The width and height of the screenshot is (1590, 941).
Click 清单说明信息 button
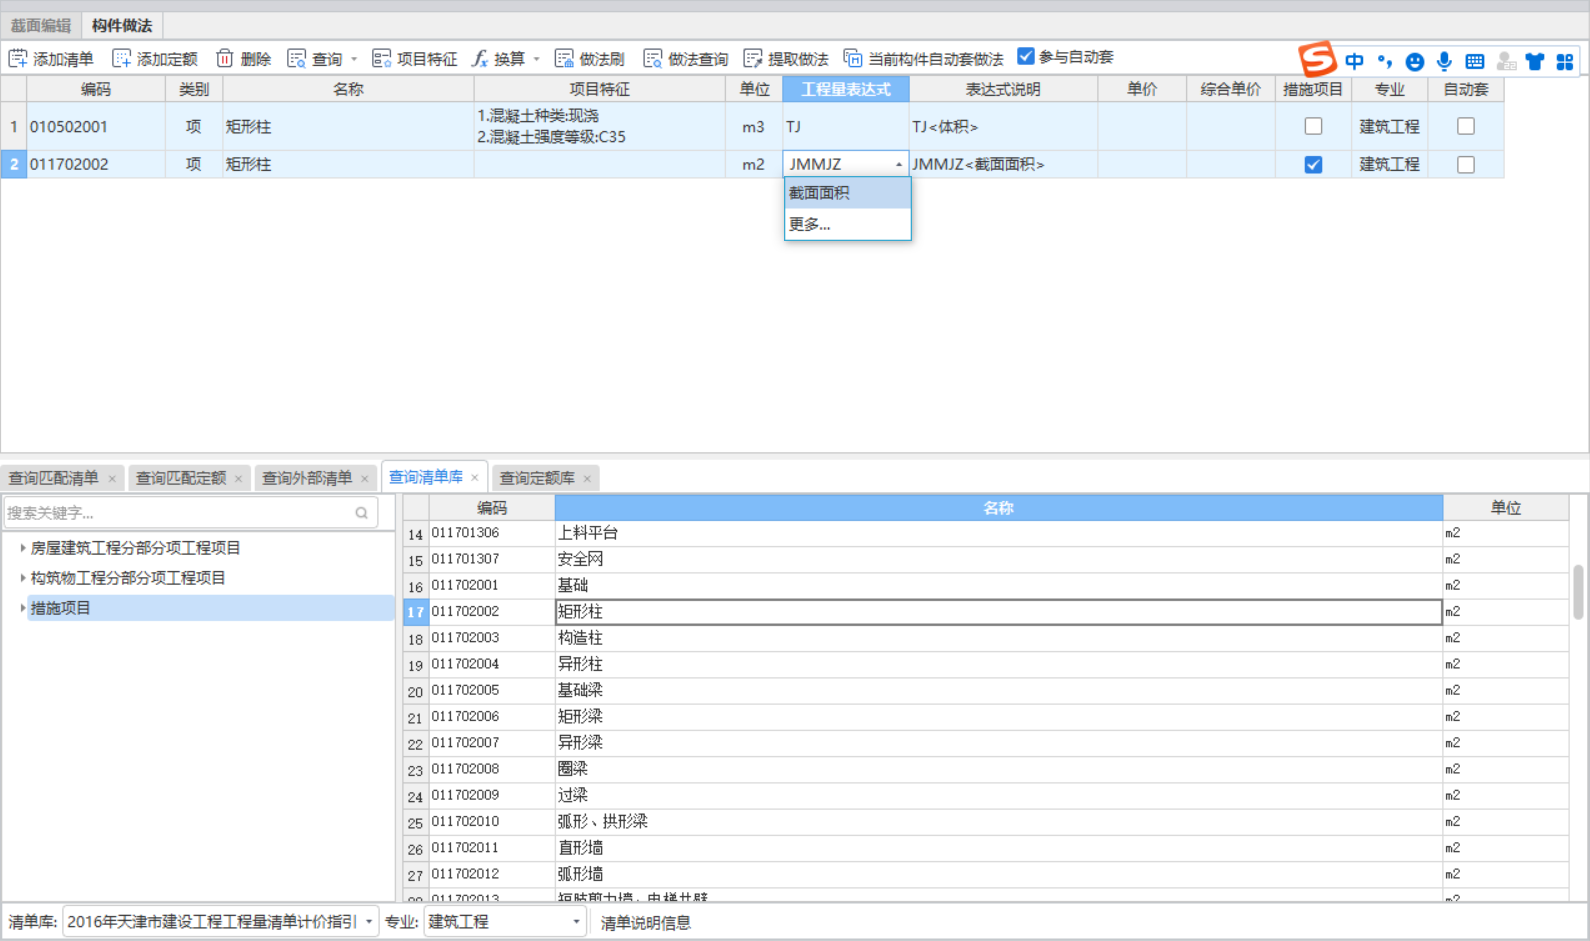[x=645, y=922]
